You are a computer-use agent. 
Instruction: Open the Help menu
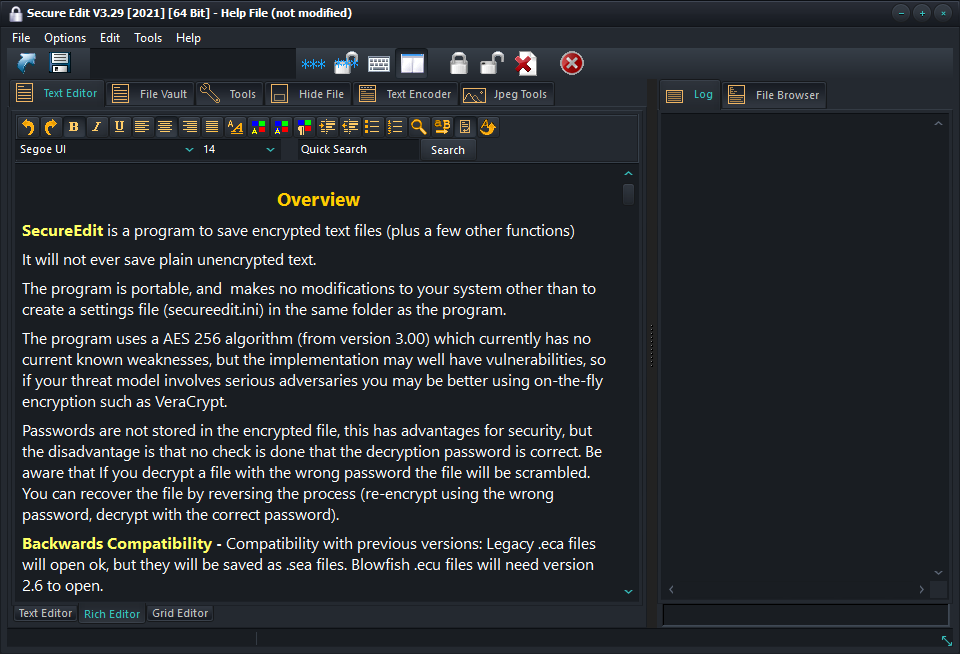click(188, 38)
